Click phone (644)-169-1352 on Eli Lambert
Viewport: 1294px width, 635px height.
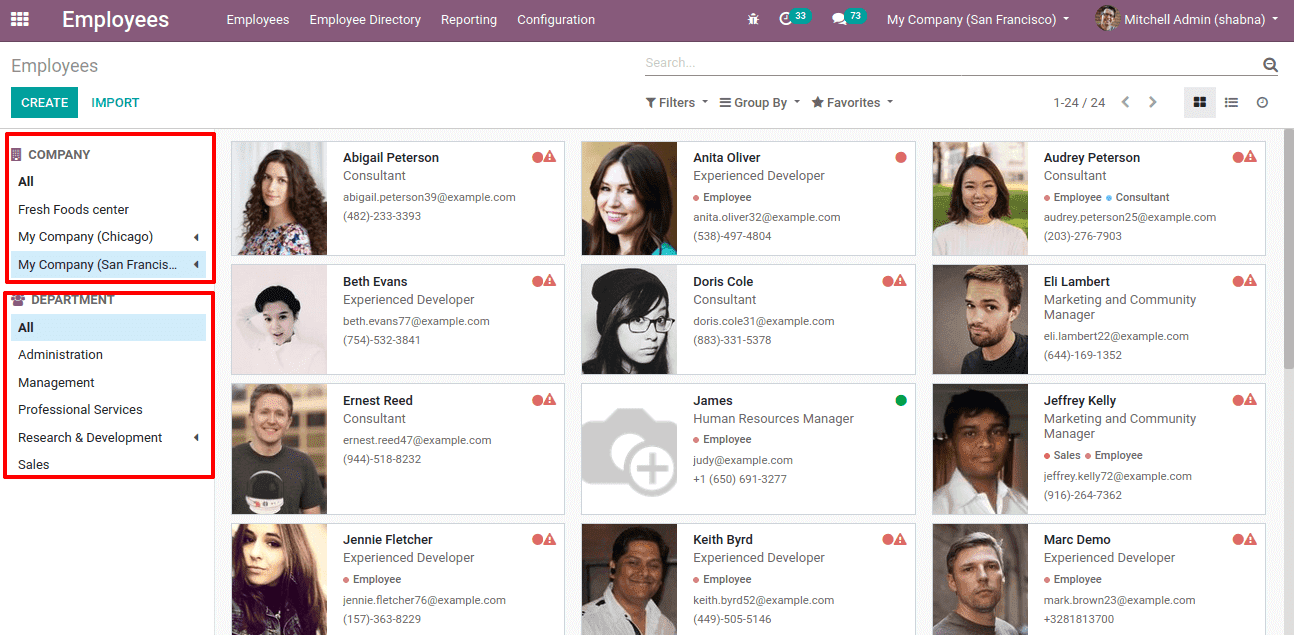point(1083,355)
